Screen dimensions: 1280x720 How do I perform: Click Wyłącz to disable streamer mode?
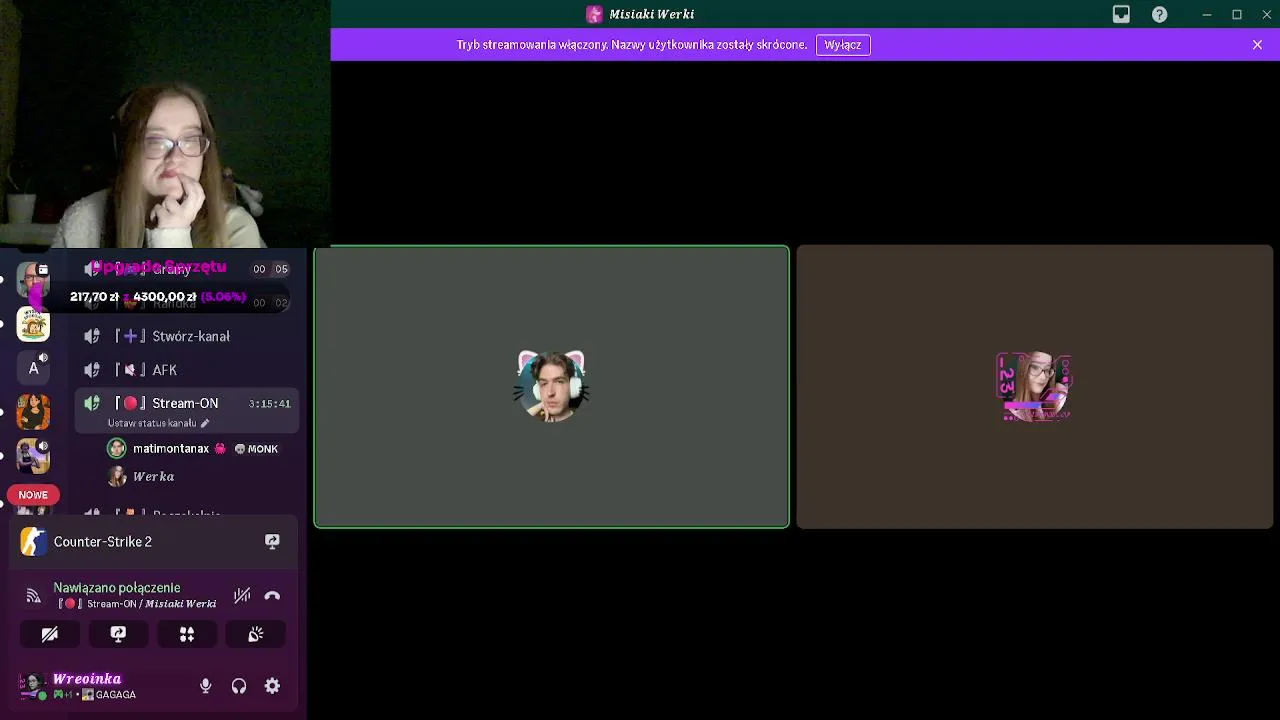pos(843,45)
